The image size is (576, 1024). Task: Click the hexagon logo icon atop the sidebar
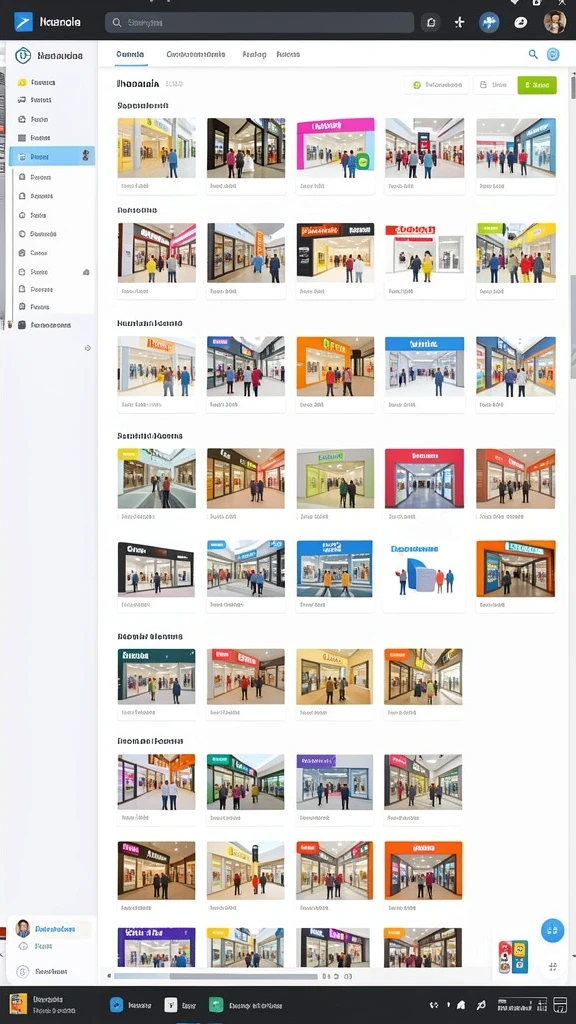(24, 56)
